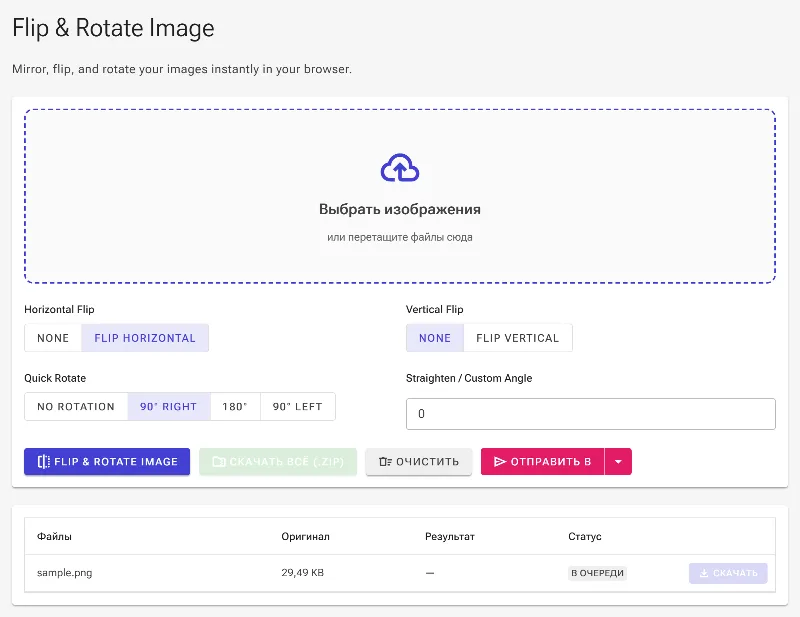Click the 'Vertical Flip' label
The height and width of the screenshot is (617, 800).
(435, 309)
